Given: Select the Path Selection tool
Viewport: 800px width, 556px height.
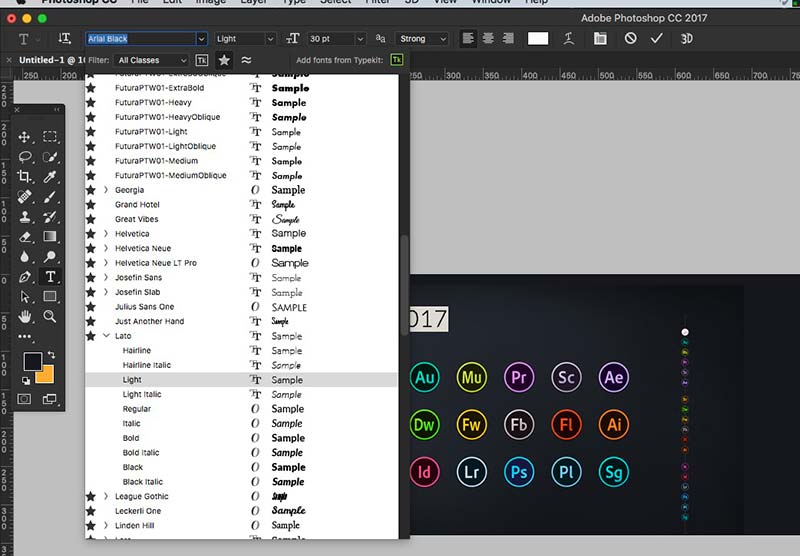Looking at the screenshot, I should [24, 296].
